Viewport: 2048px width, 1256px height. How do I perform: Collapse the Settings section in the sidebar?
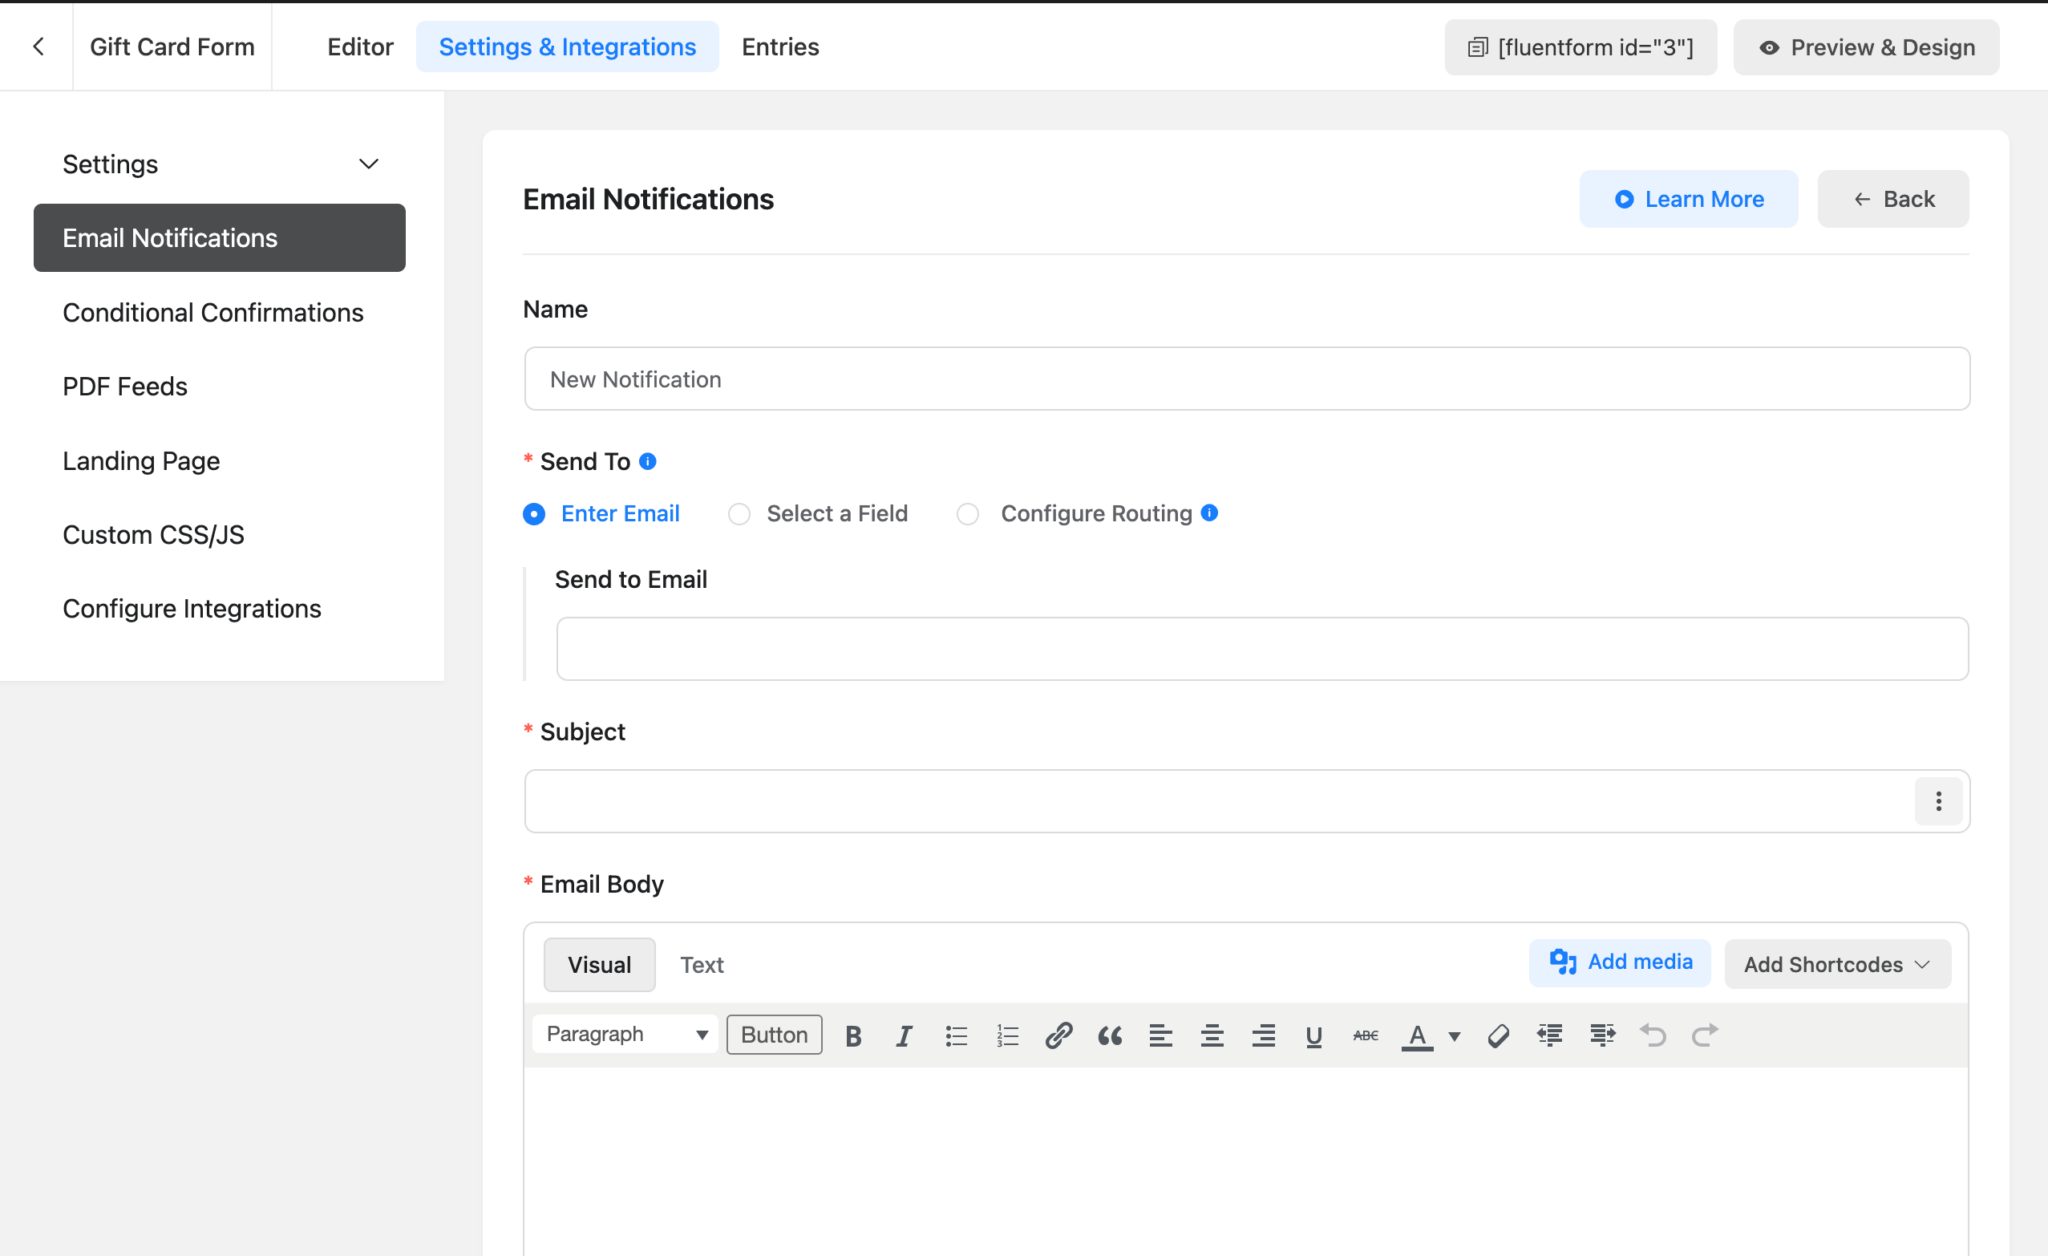368,163
